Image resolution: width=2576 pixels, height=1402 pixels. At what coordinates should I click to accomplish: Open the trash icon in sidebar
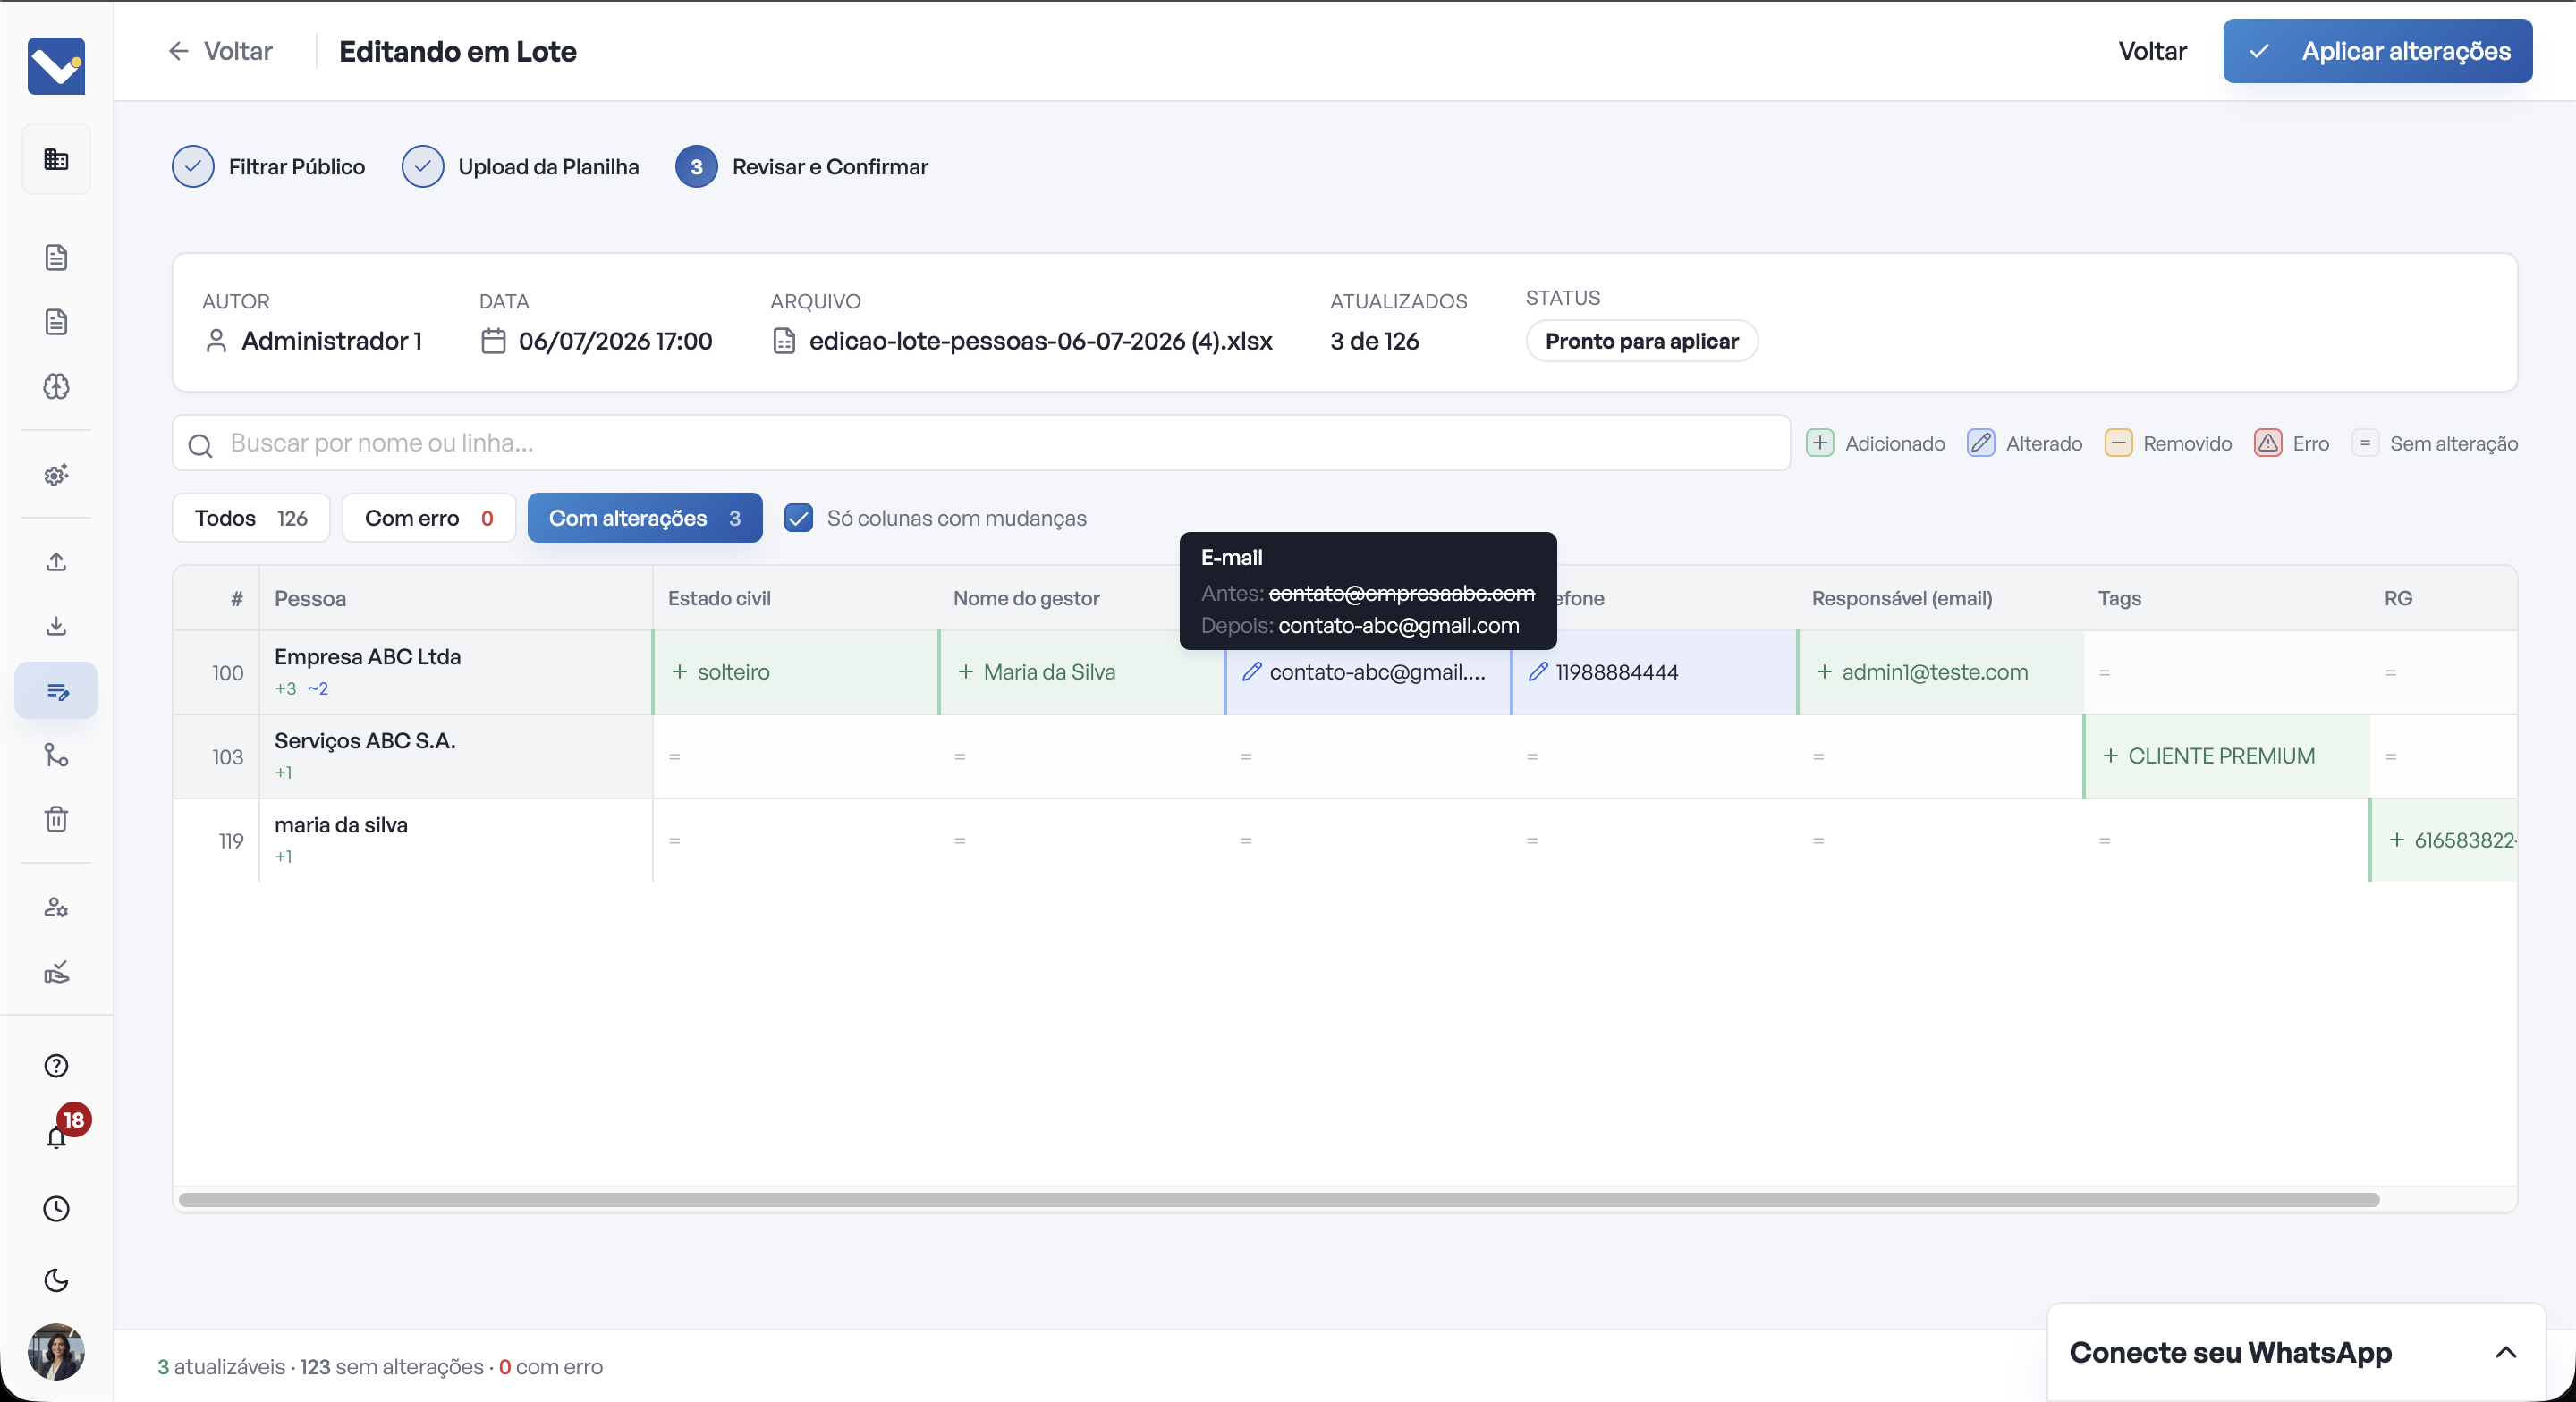pos(56,819)
